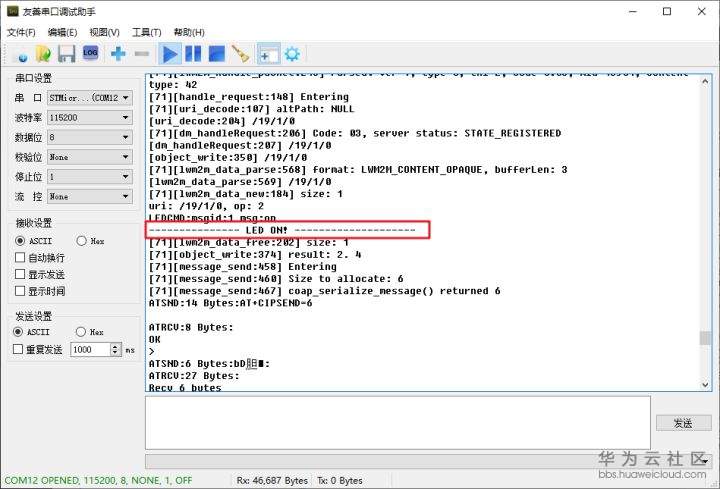Click '[71][lwm2m_data_new:184] size: 1' line
720x489 pixels.
[x=246, y=194]
